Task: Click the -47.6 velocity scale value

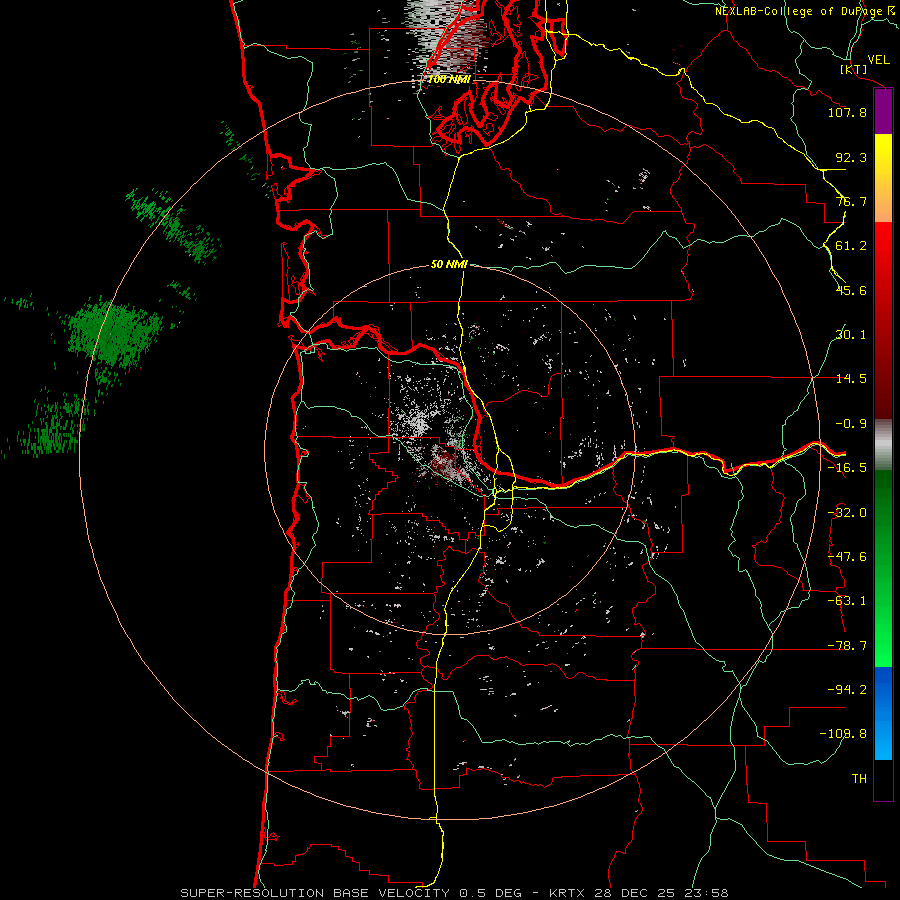Action: point(847,557)
